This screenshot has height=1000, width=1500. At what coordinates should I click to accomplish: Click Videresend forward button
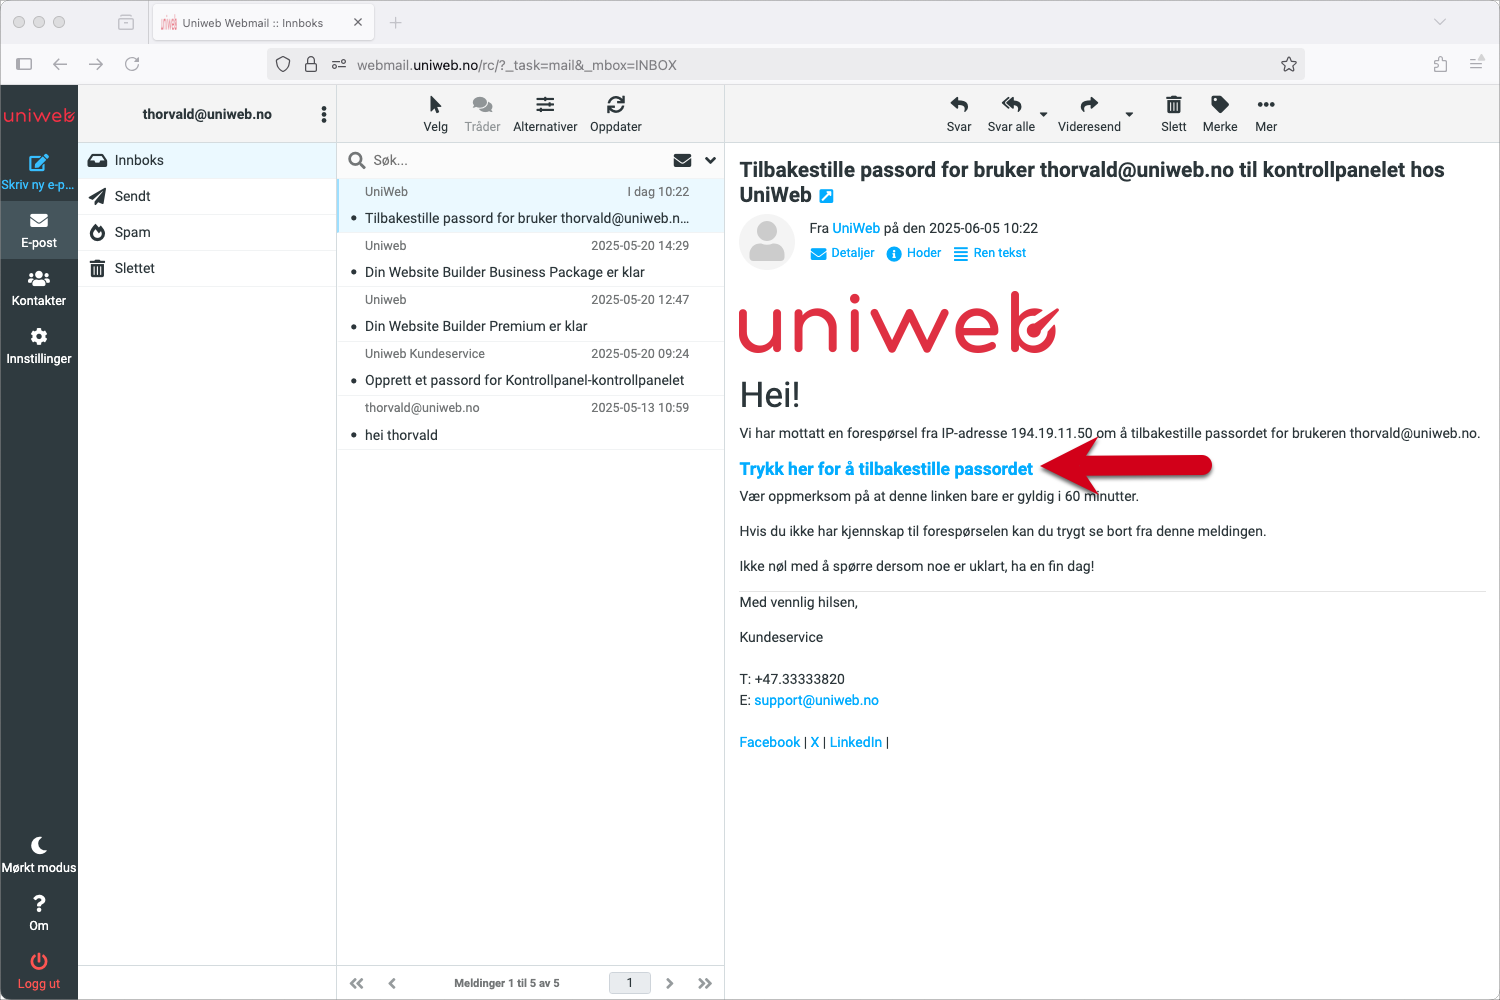coord(1089,114)
